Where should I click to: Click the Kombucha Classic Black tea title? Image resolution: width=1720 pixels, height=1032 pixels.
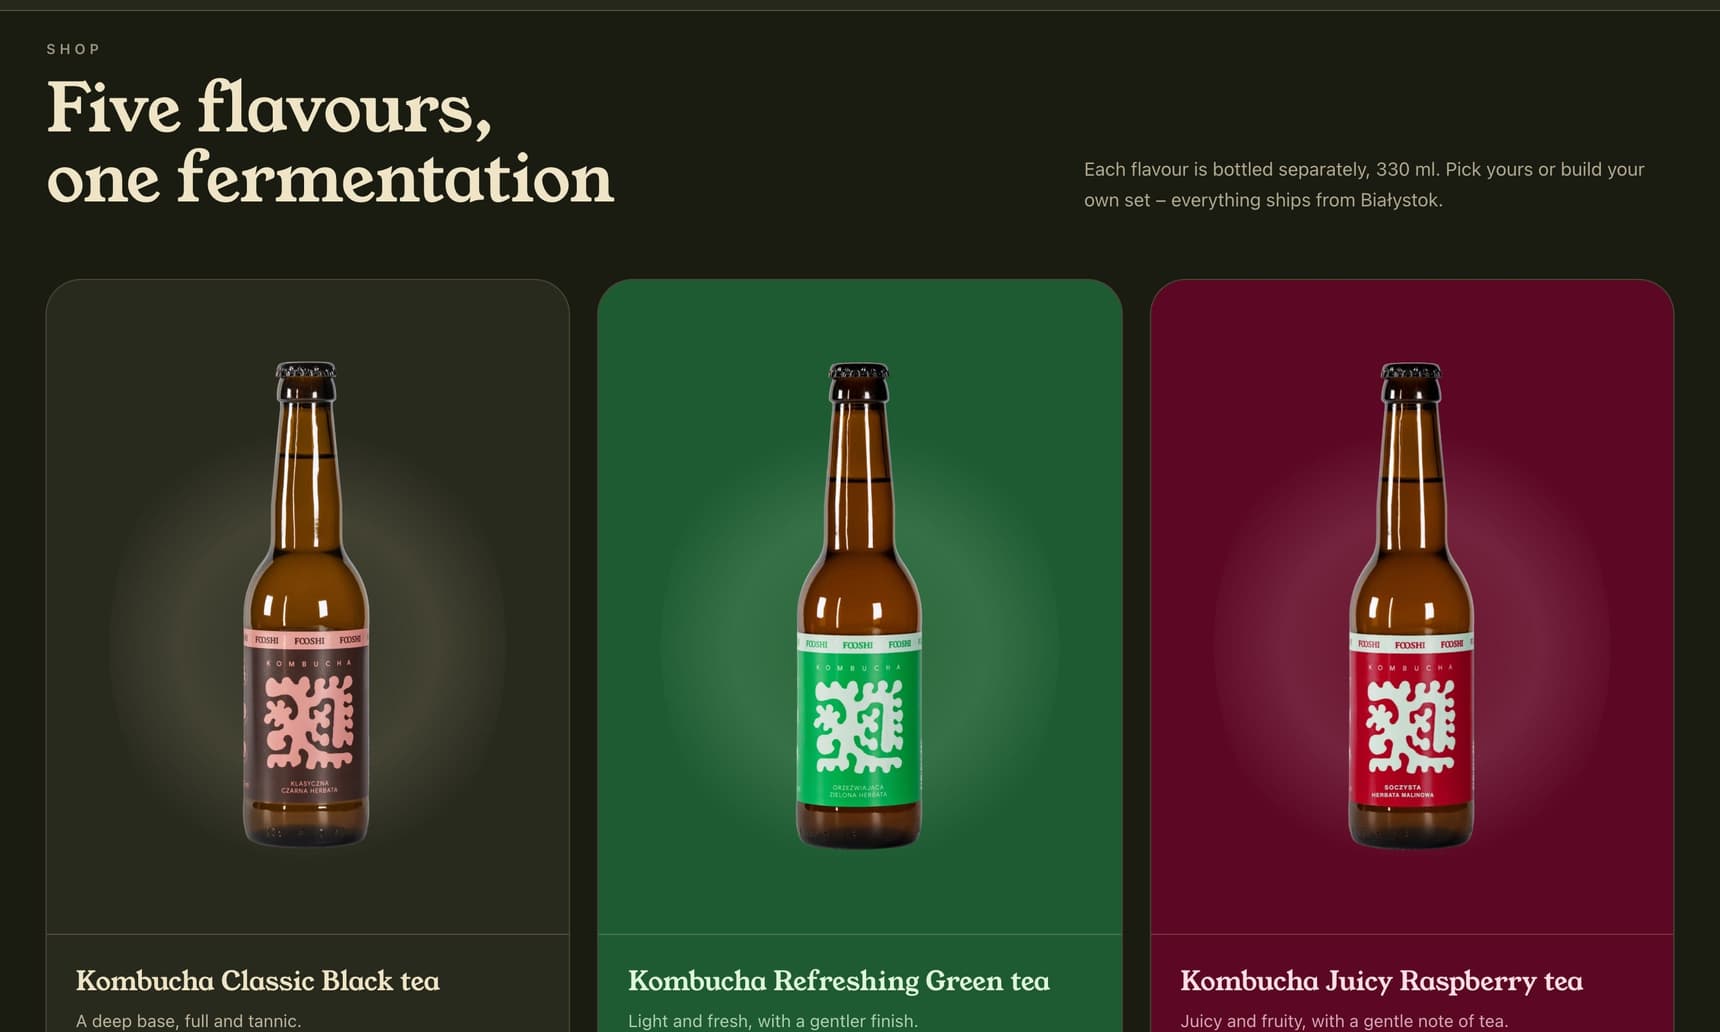point(258,981)
